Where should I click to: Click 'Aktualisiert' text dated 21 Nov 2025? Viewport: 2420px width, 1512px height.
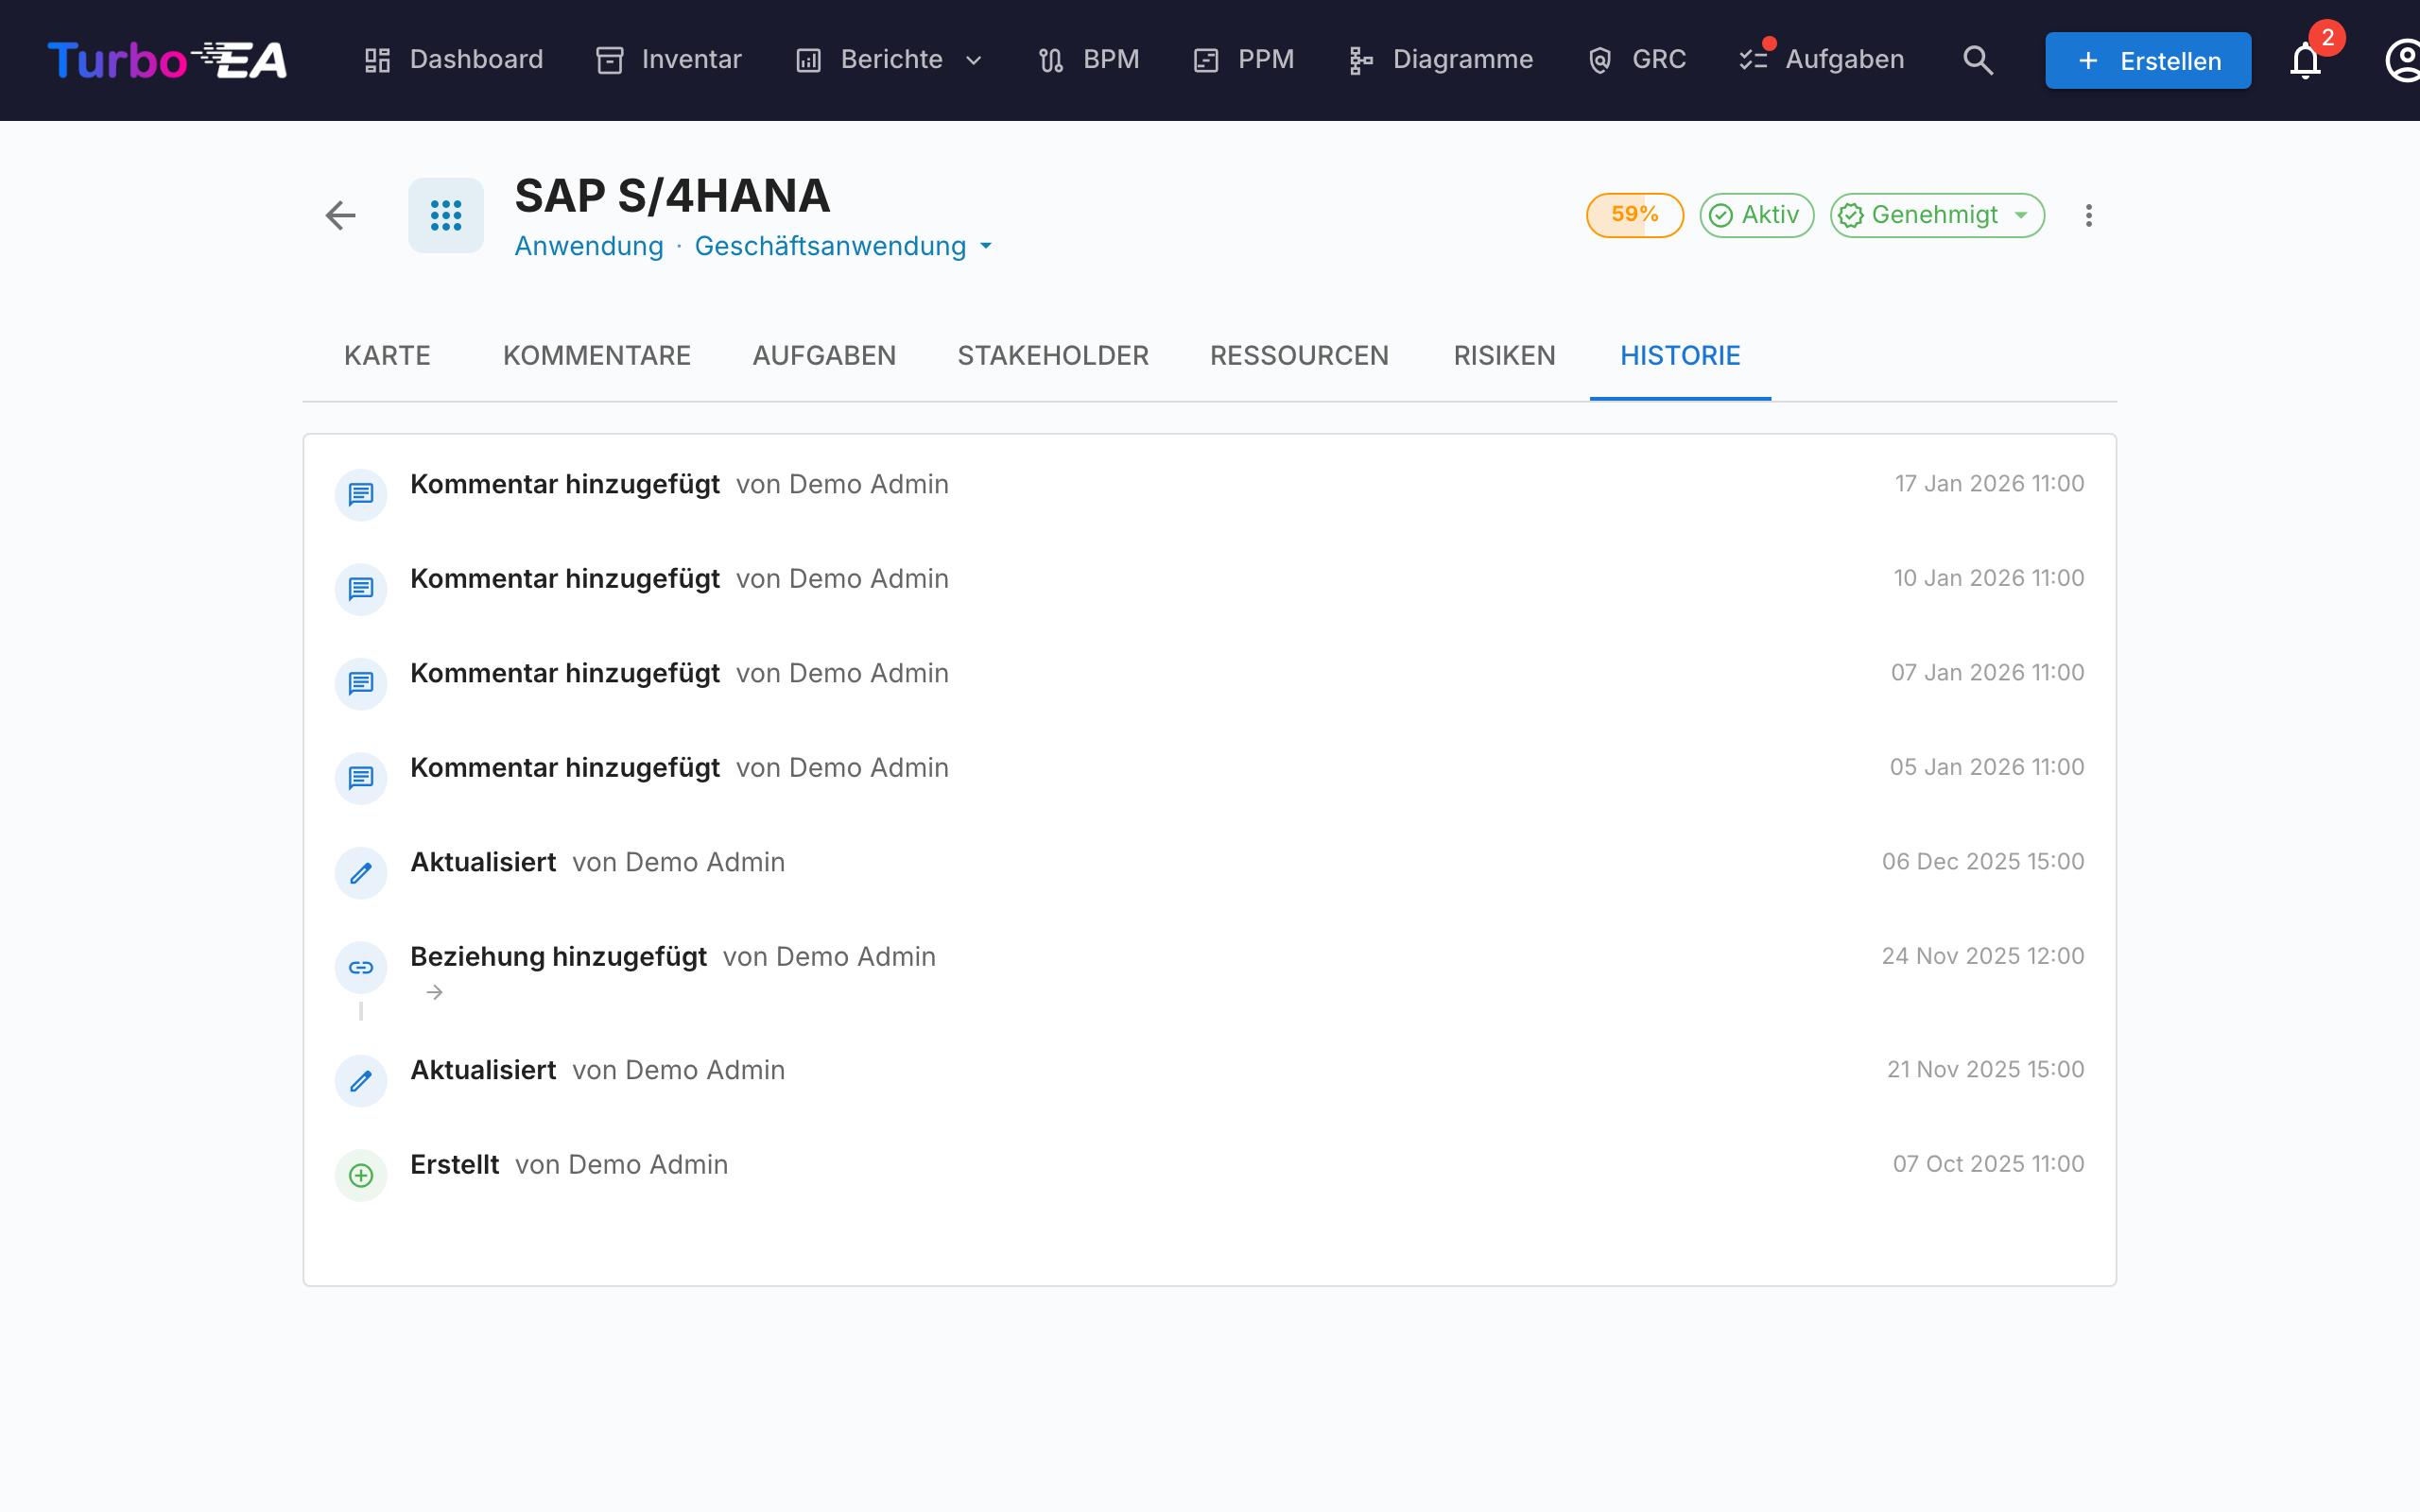[483, 1070]
